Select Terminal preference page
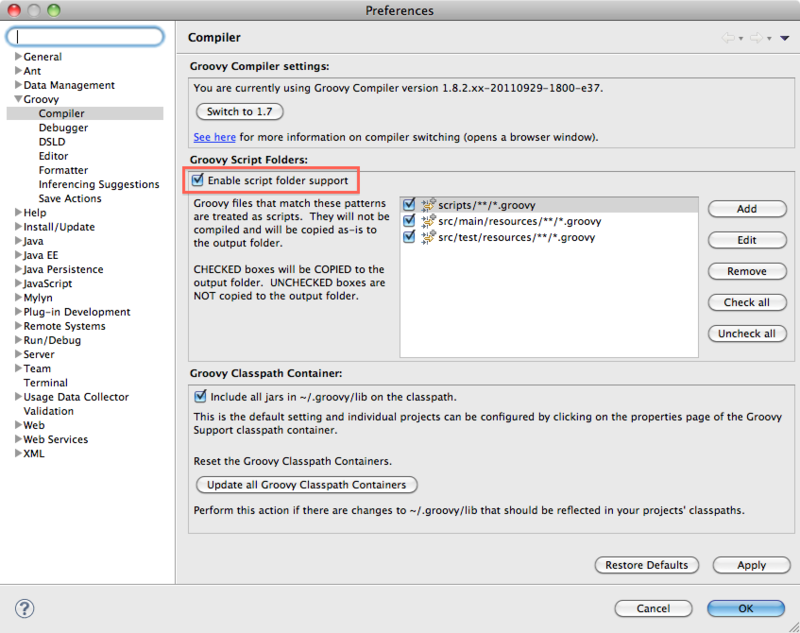This screenshot has height=633, width=800. click(45, 383)
